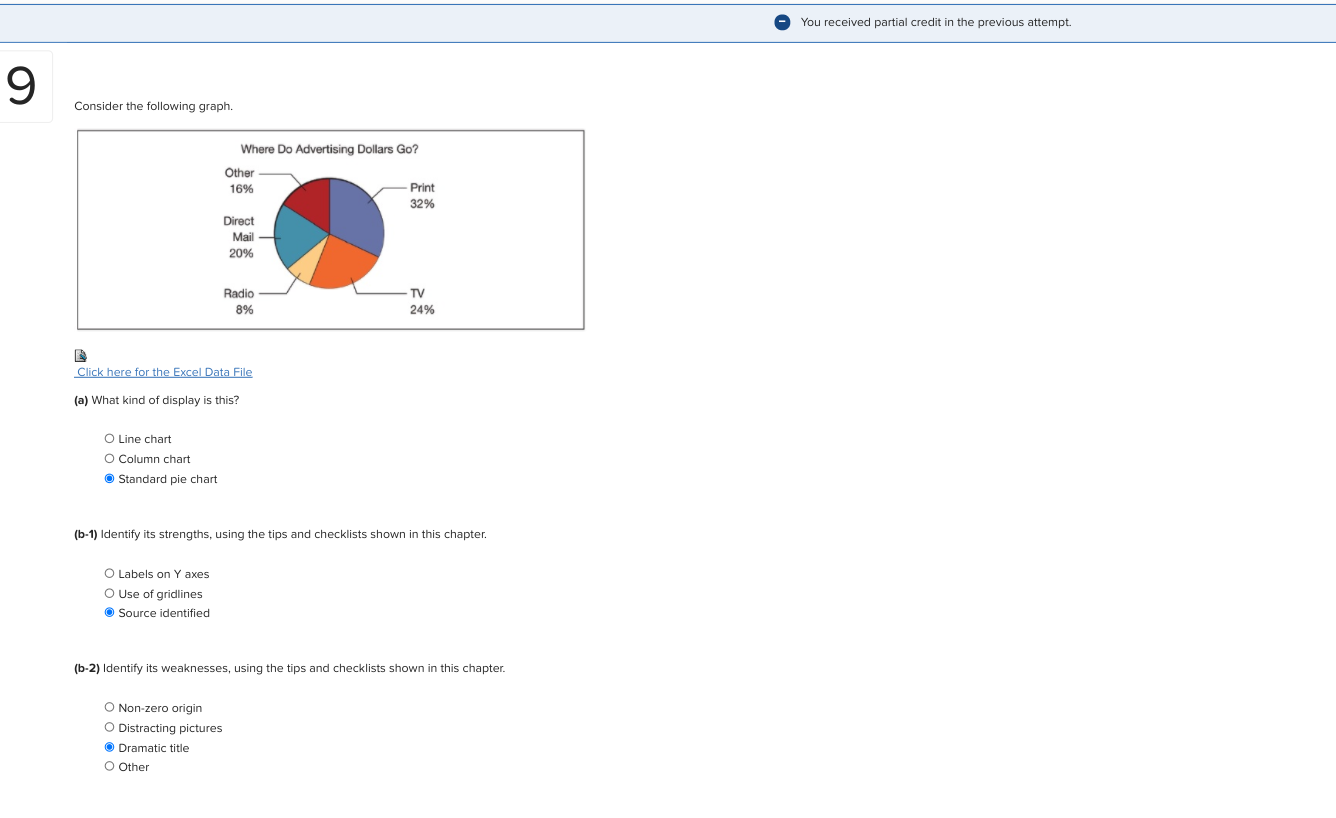The height and width of the screenshot is (818, 1336).
Task: Select the Column chart radio option
Action: 109,459
